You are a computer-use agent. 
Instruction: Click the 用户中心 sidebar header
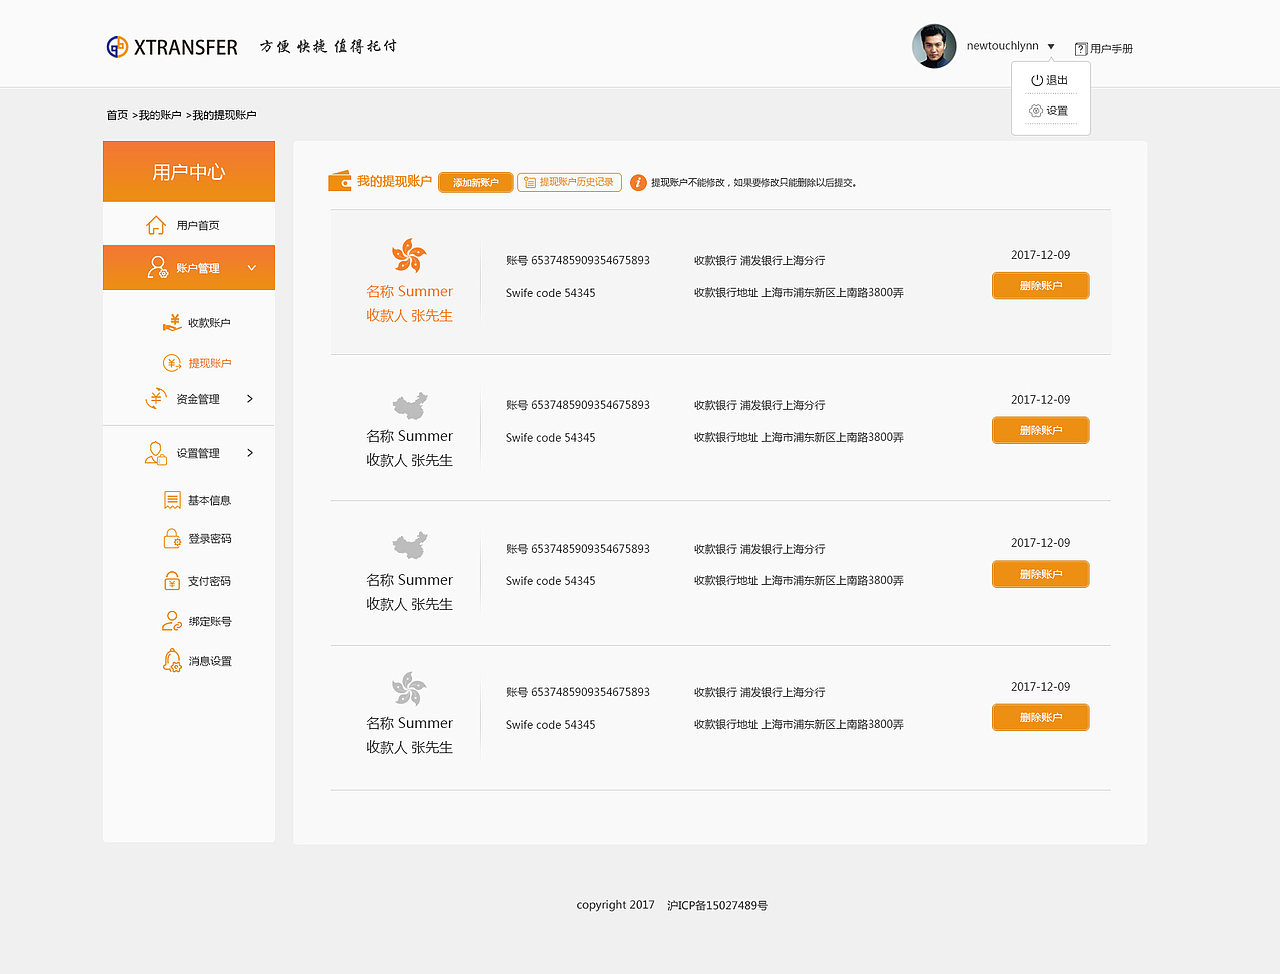tap(189, 172)
